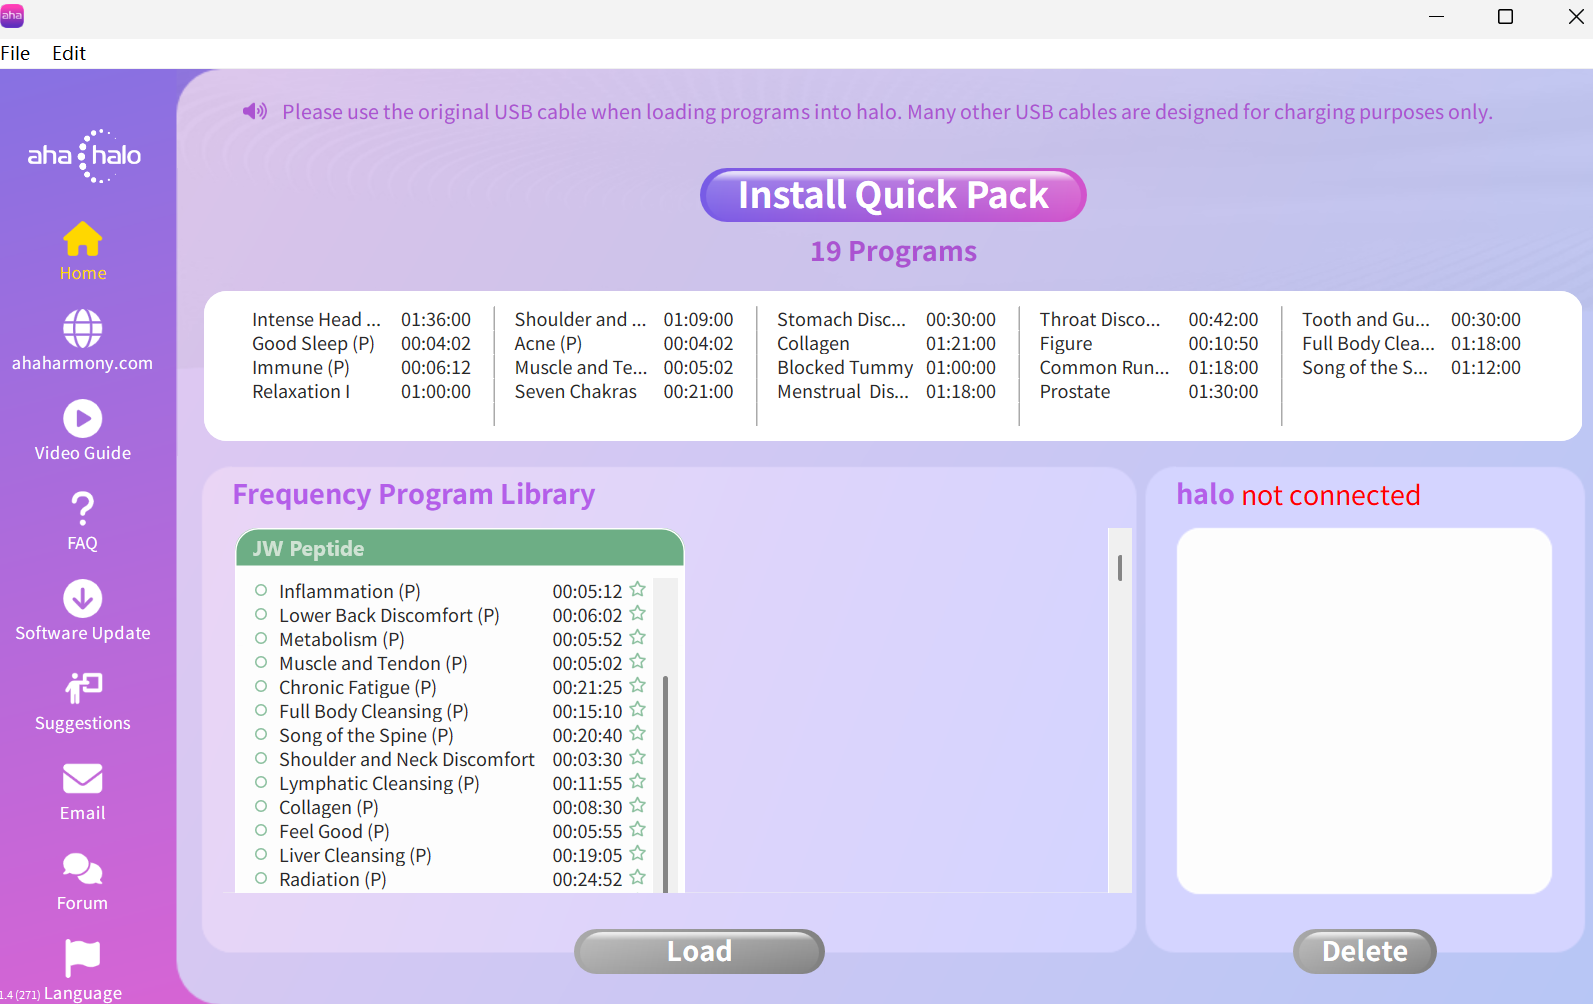Click the Radiation (P) program name

[x=333, y=879]
